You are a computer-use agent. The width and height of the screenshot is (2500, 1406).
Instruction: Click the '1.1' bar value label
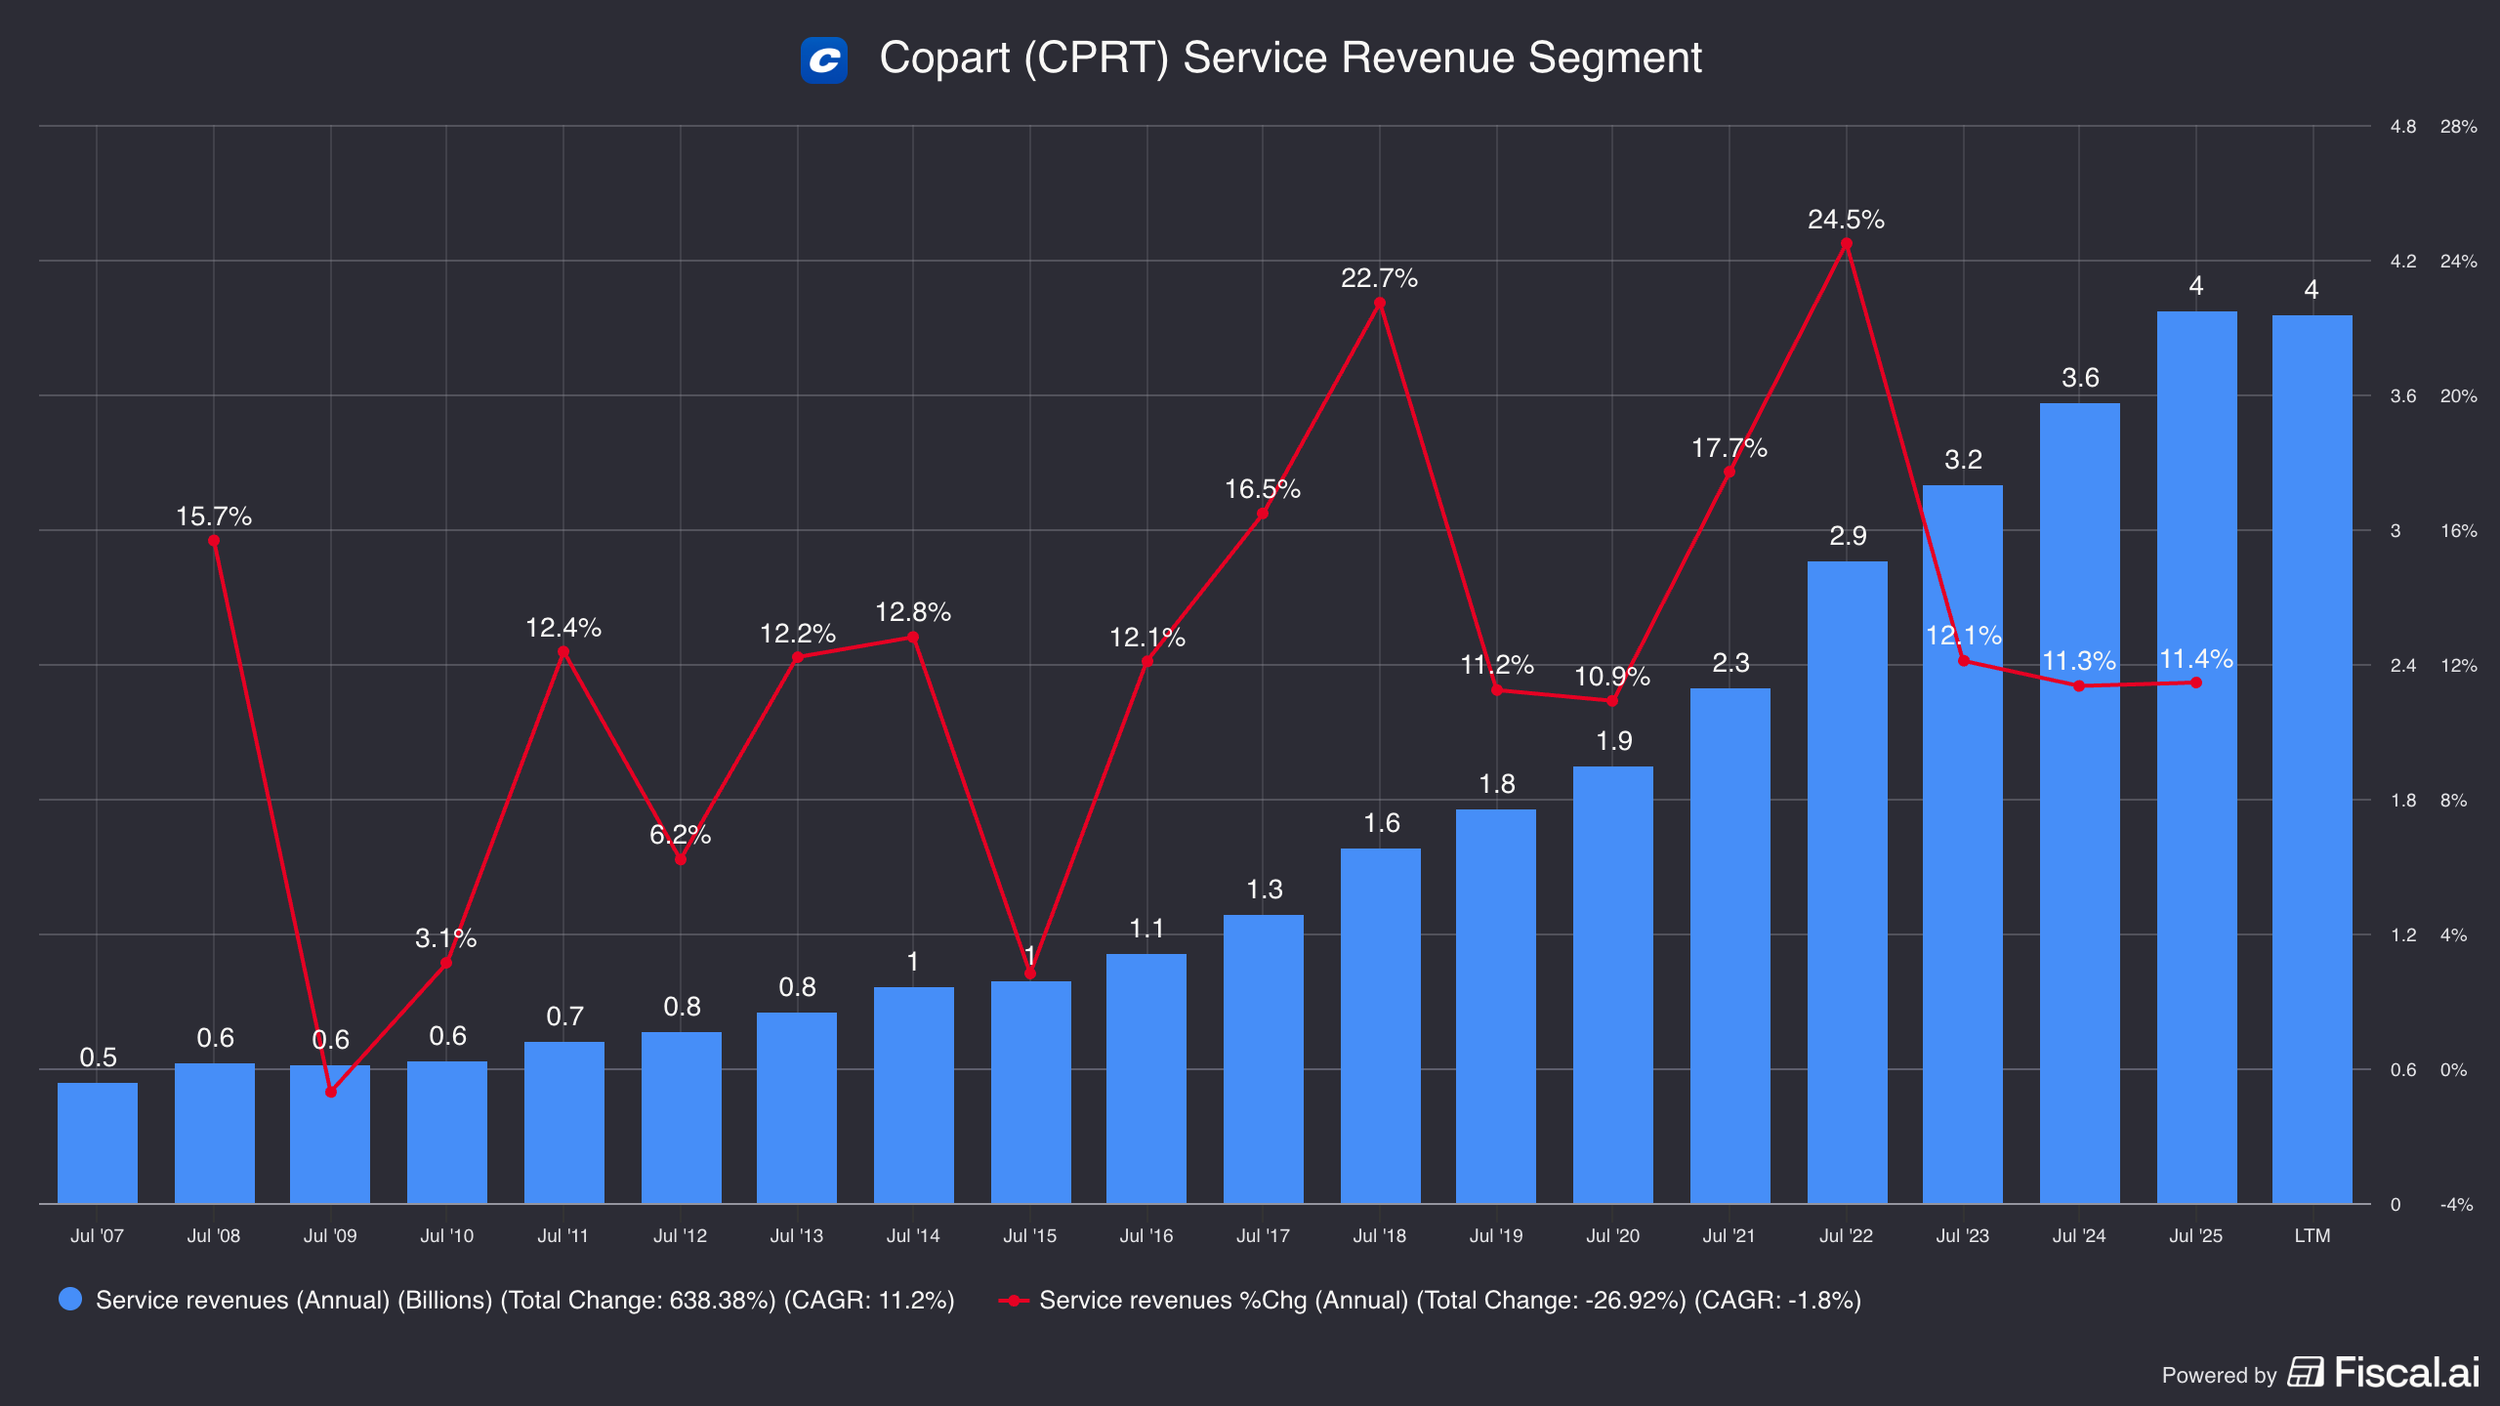[x=1147, y=928]
